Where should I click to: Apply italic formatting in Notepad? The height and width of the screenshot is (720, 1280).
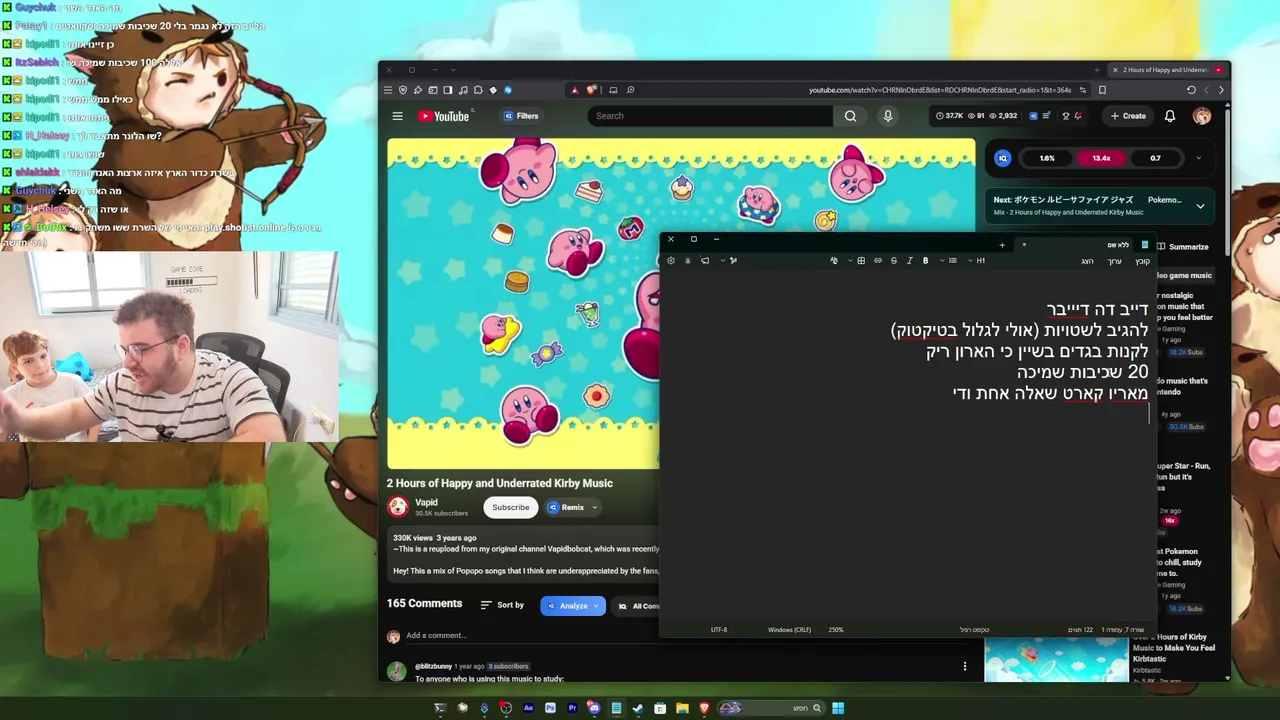pyautogui.click(x=909, y=261)
